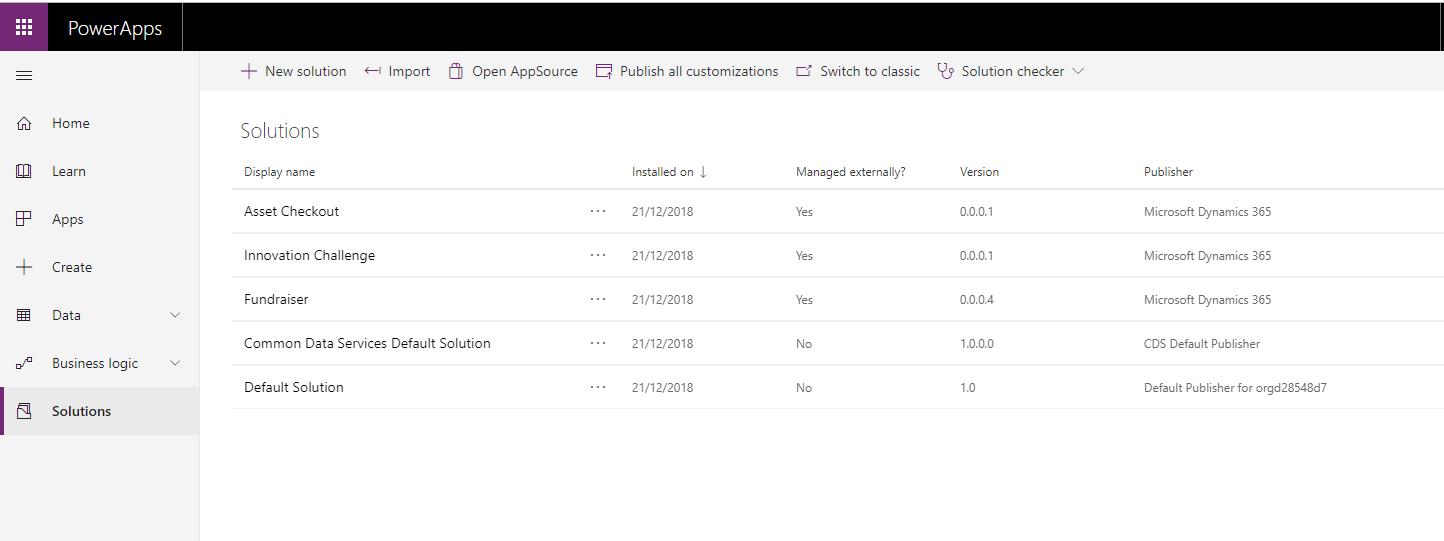Open more options for Asset Checkout
This screenshot has height=541, width=1444.
coord(598,211)
